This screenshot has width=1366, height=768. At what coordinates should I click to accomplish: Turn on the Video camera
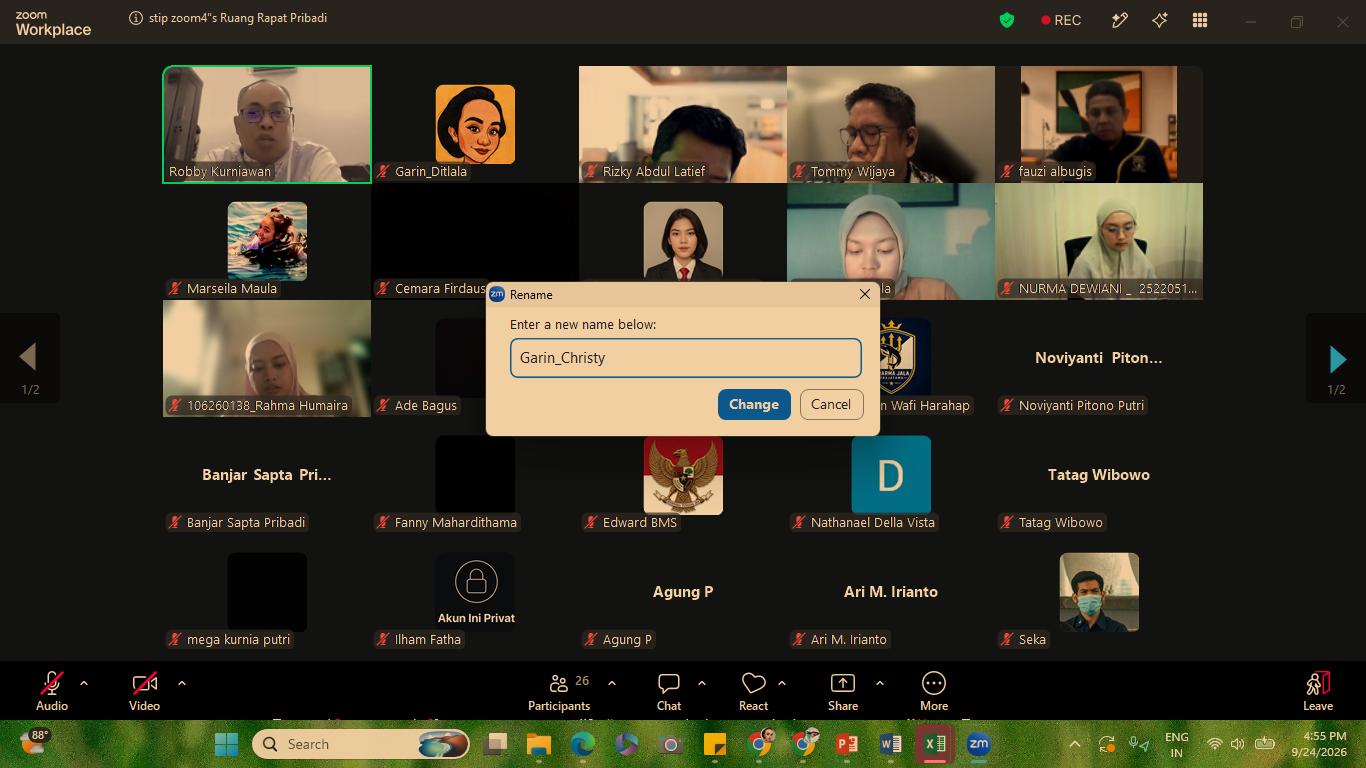tap(145, 683)
